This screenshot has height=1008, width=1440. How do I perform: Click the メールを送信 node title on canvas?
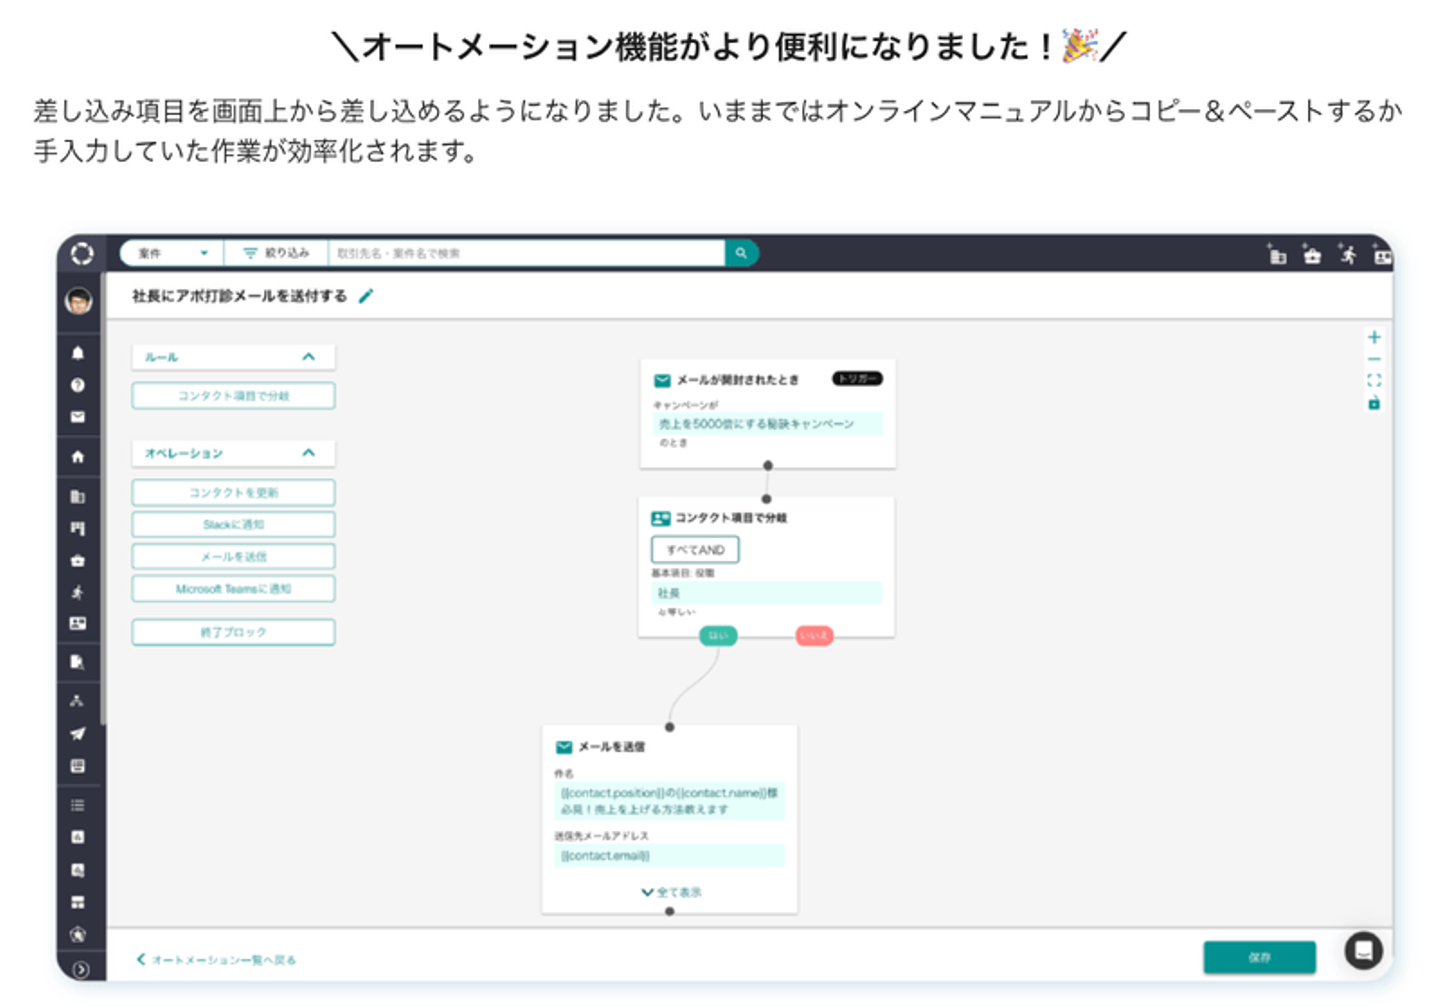pyautogui.click(x=611, y=747)
